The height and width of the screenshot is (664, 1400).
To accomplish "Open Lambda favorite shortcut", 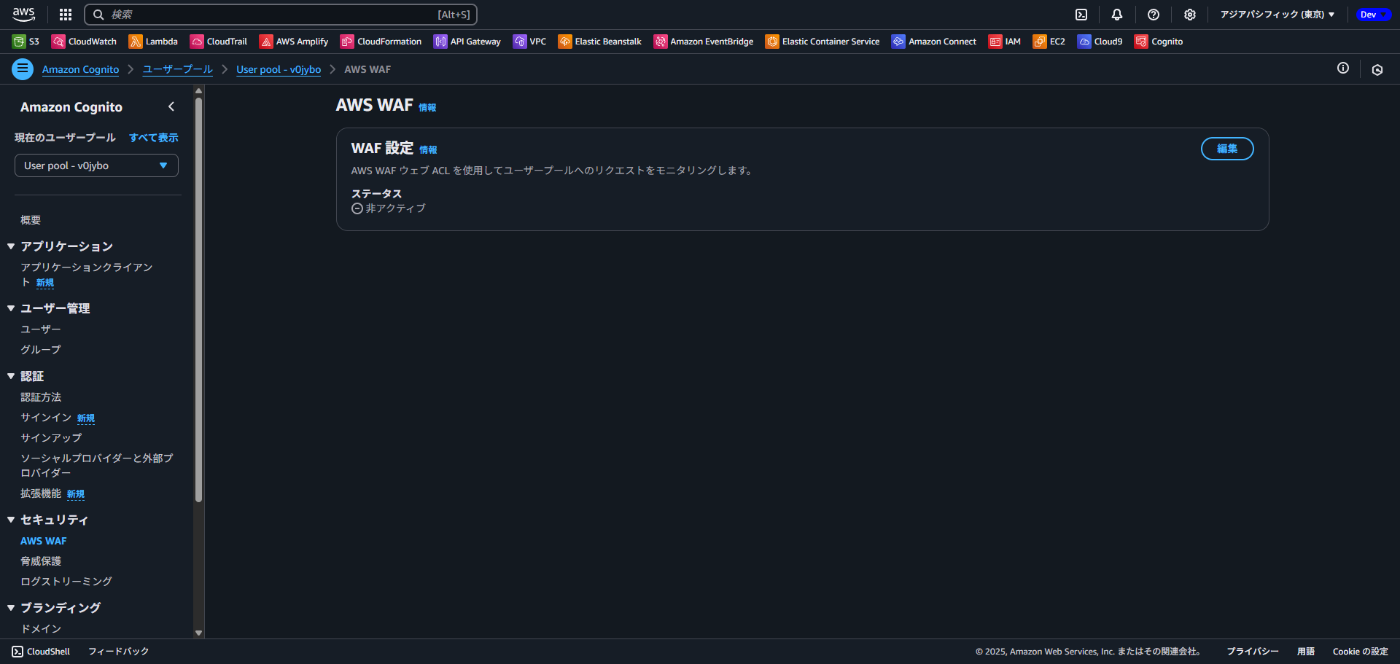I will tap(153, 42).
